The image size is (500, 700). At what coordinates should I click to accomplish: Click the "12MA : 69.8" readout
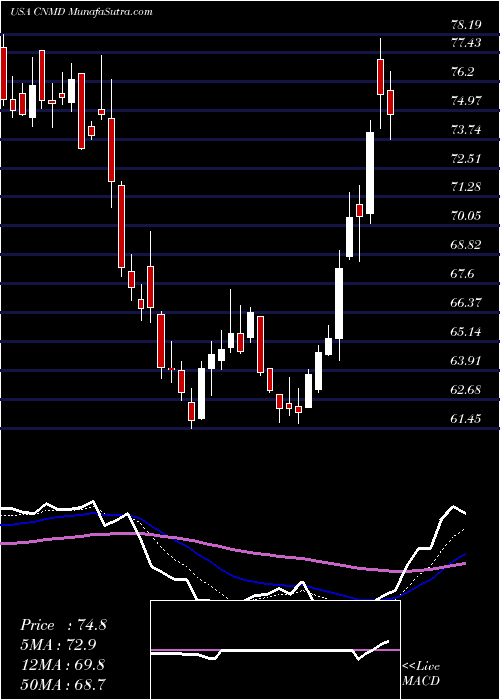[62, 665]
